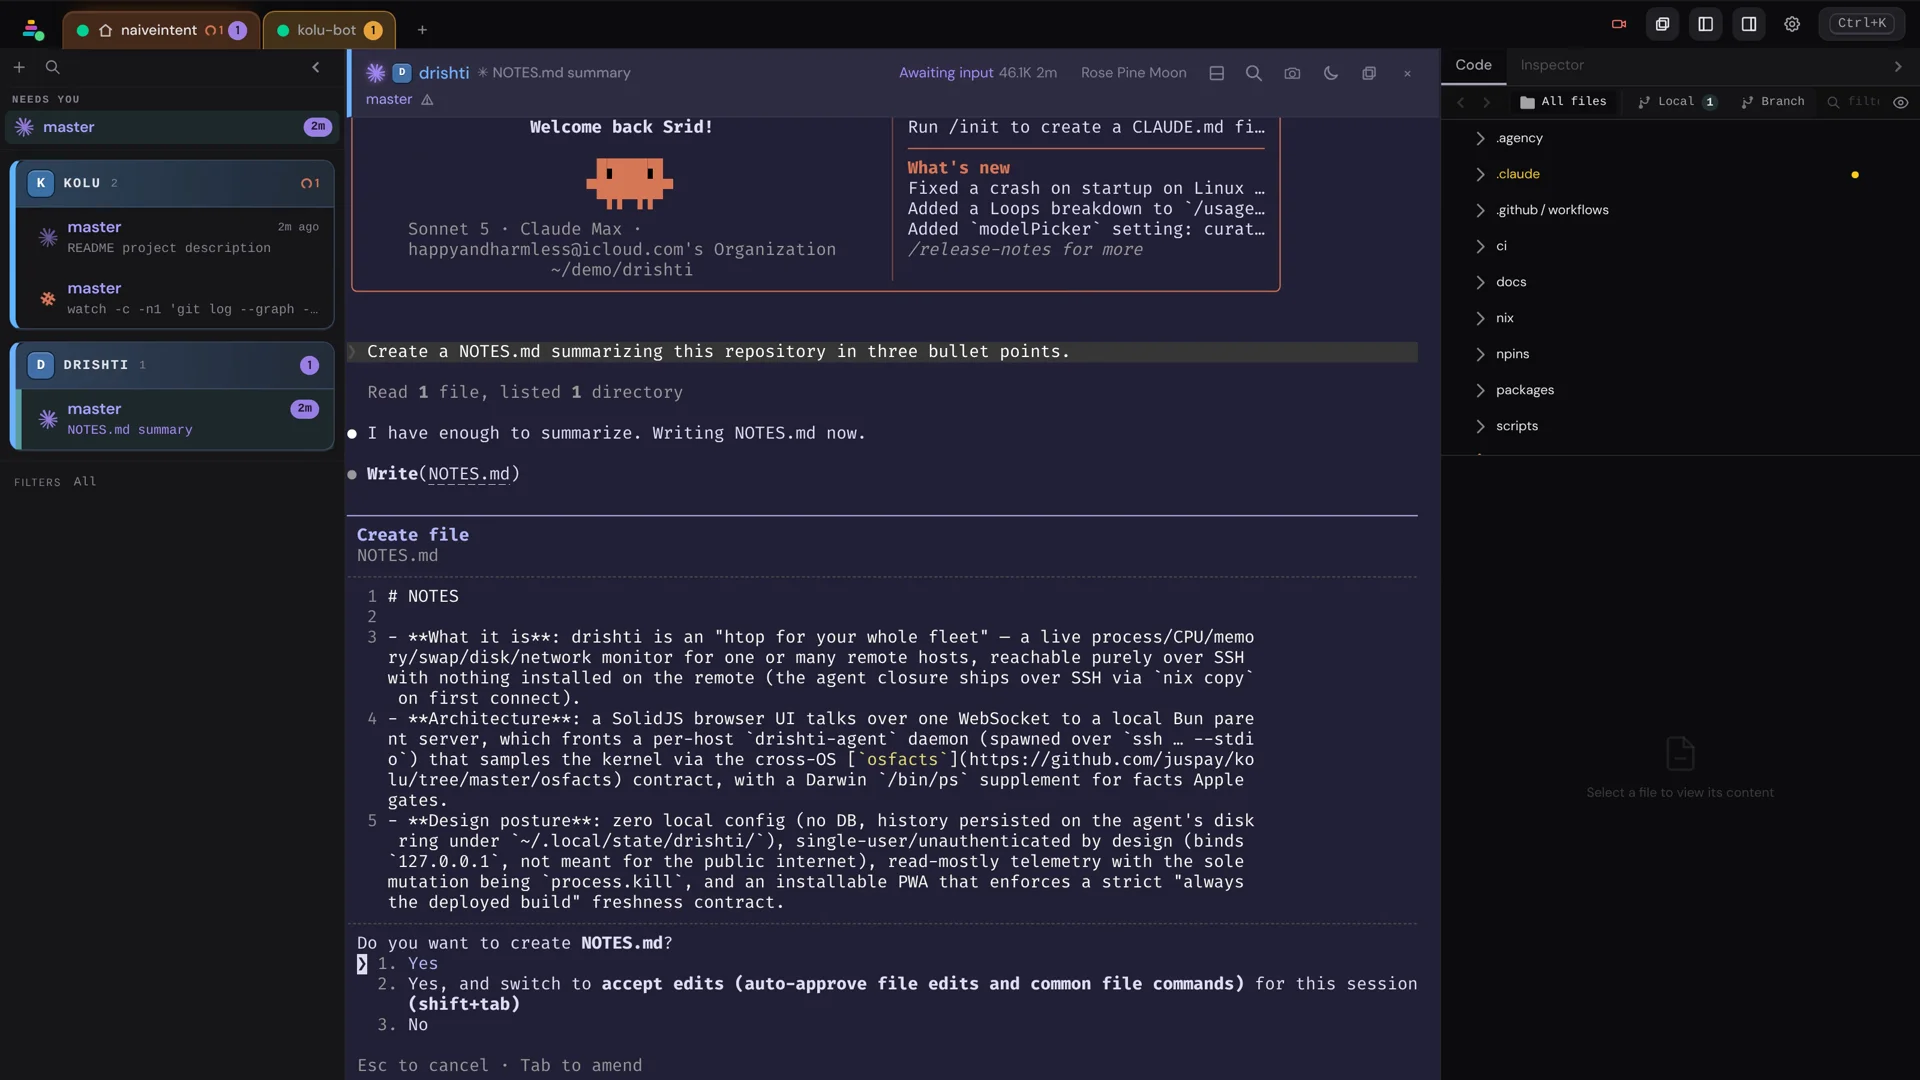Click the purple 1 badge on DRISHTI header
Viewport: 1920px width, 1080px height.
tap(309, 365)
